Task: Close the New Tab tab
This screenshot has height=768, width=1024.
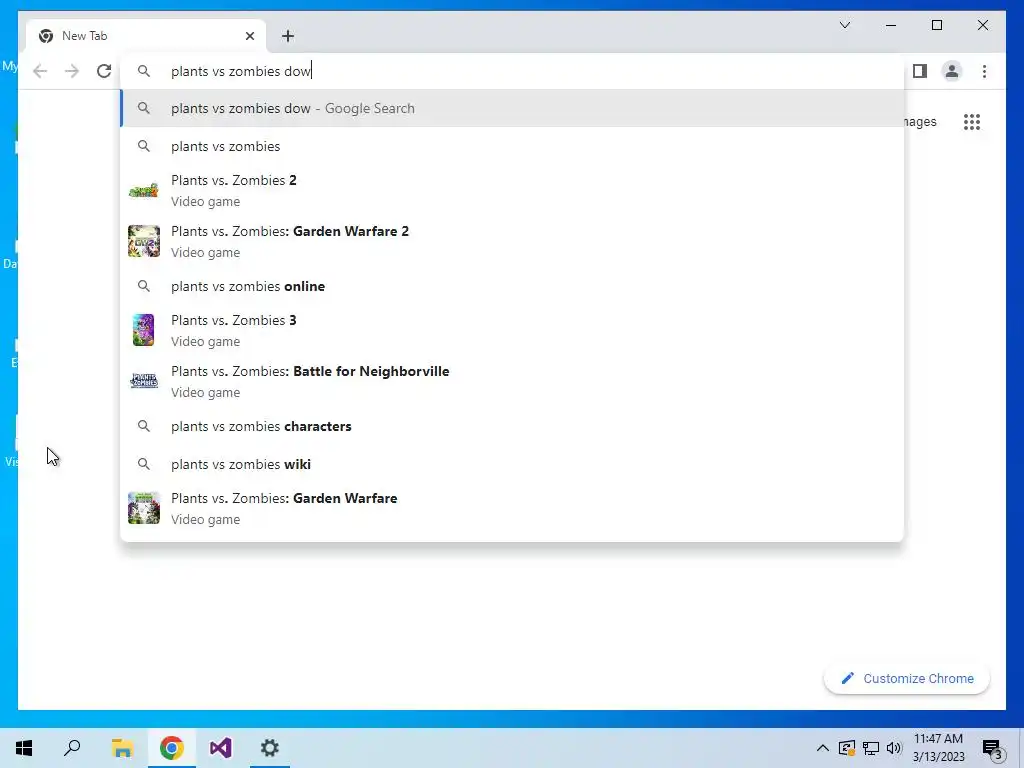Action: tap(249, 36)
